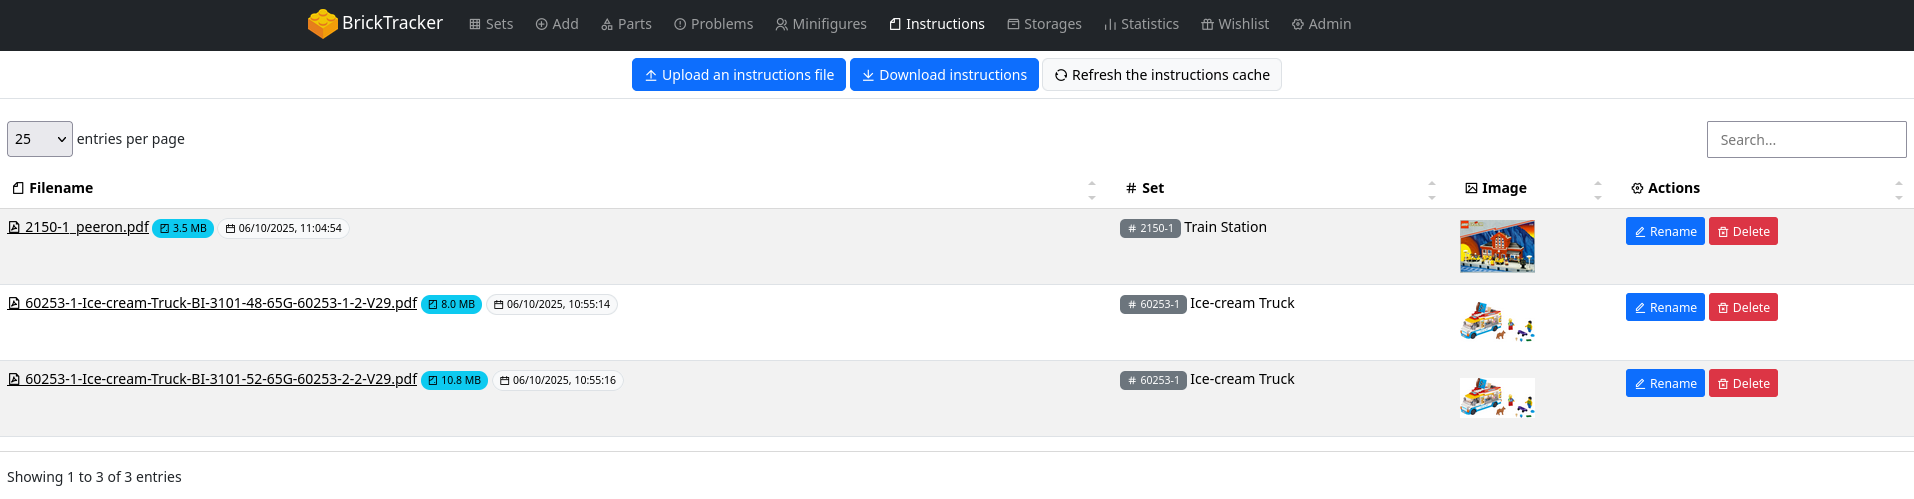Navigate to Minifigures
Image resolution: width=1914 pixels, height=499 pixels.
[821, 24]
